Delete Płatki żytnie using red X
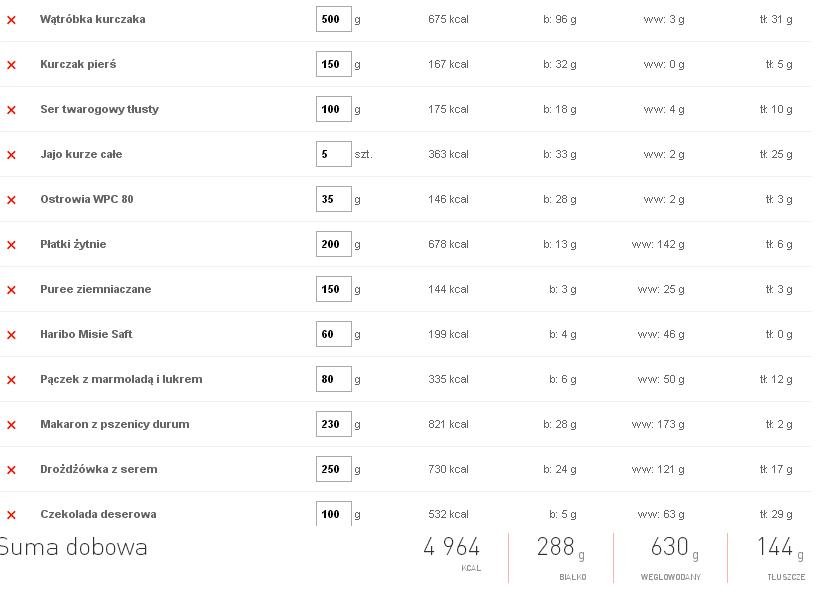 (11, 245)
